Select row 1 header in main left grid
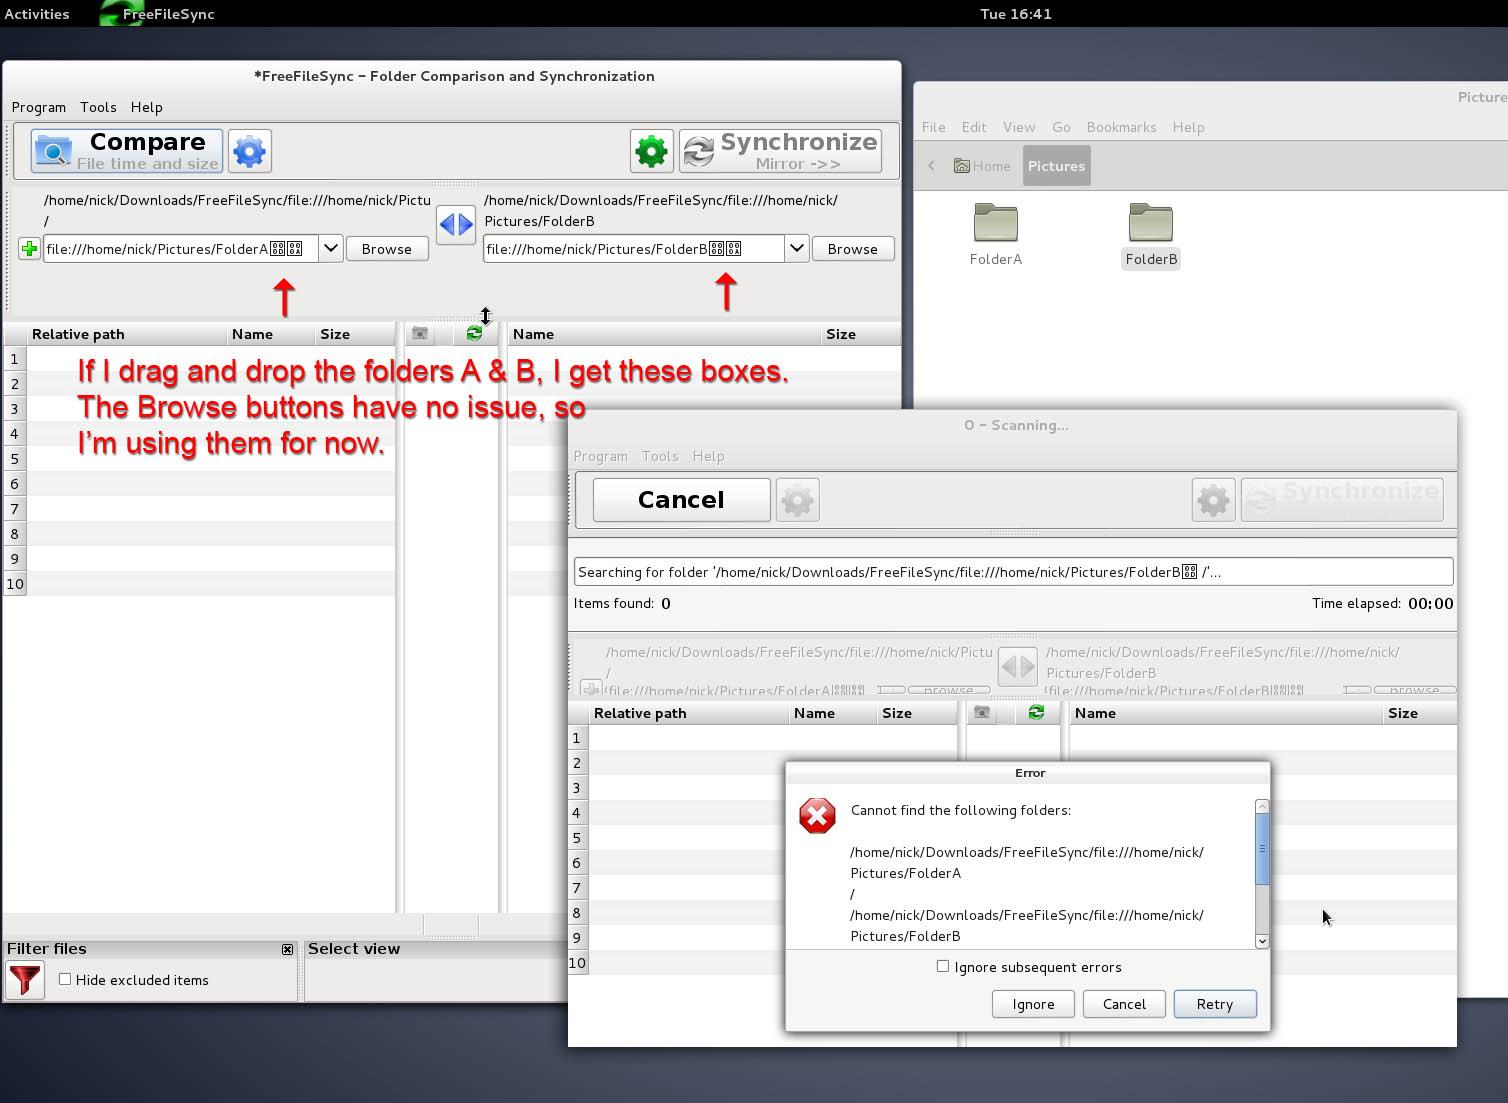 (x=14, y=358)
